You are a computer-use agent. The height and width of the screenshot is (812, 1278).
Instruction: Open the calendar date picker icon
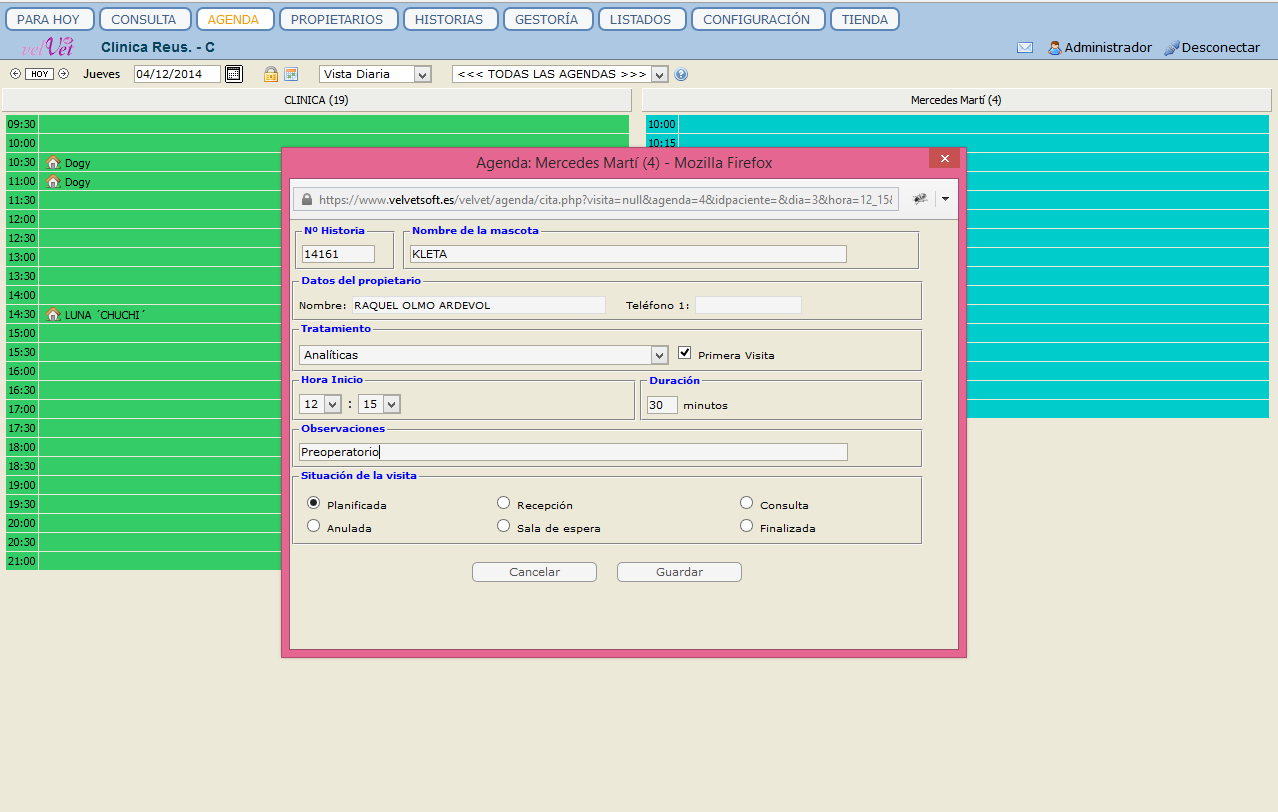[233, 74]
